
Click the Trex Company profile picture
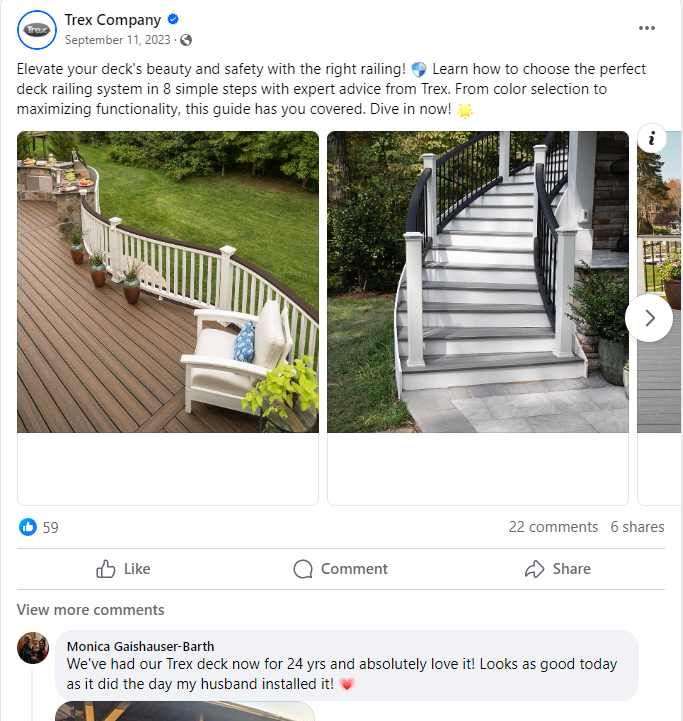click(x=37, y=30)
